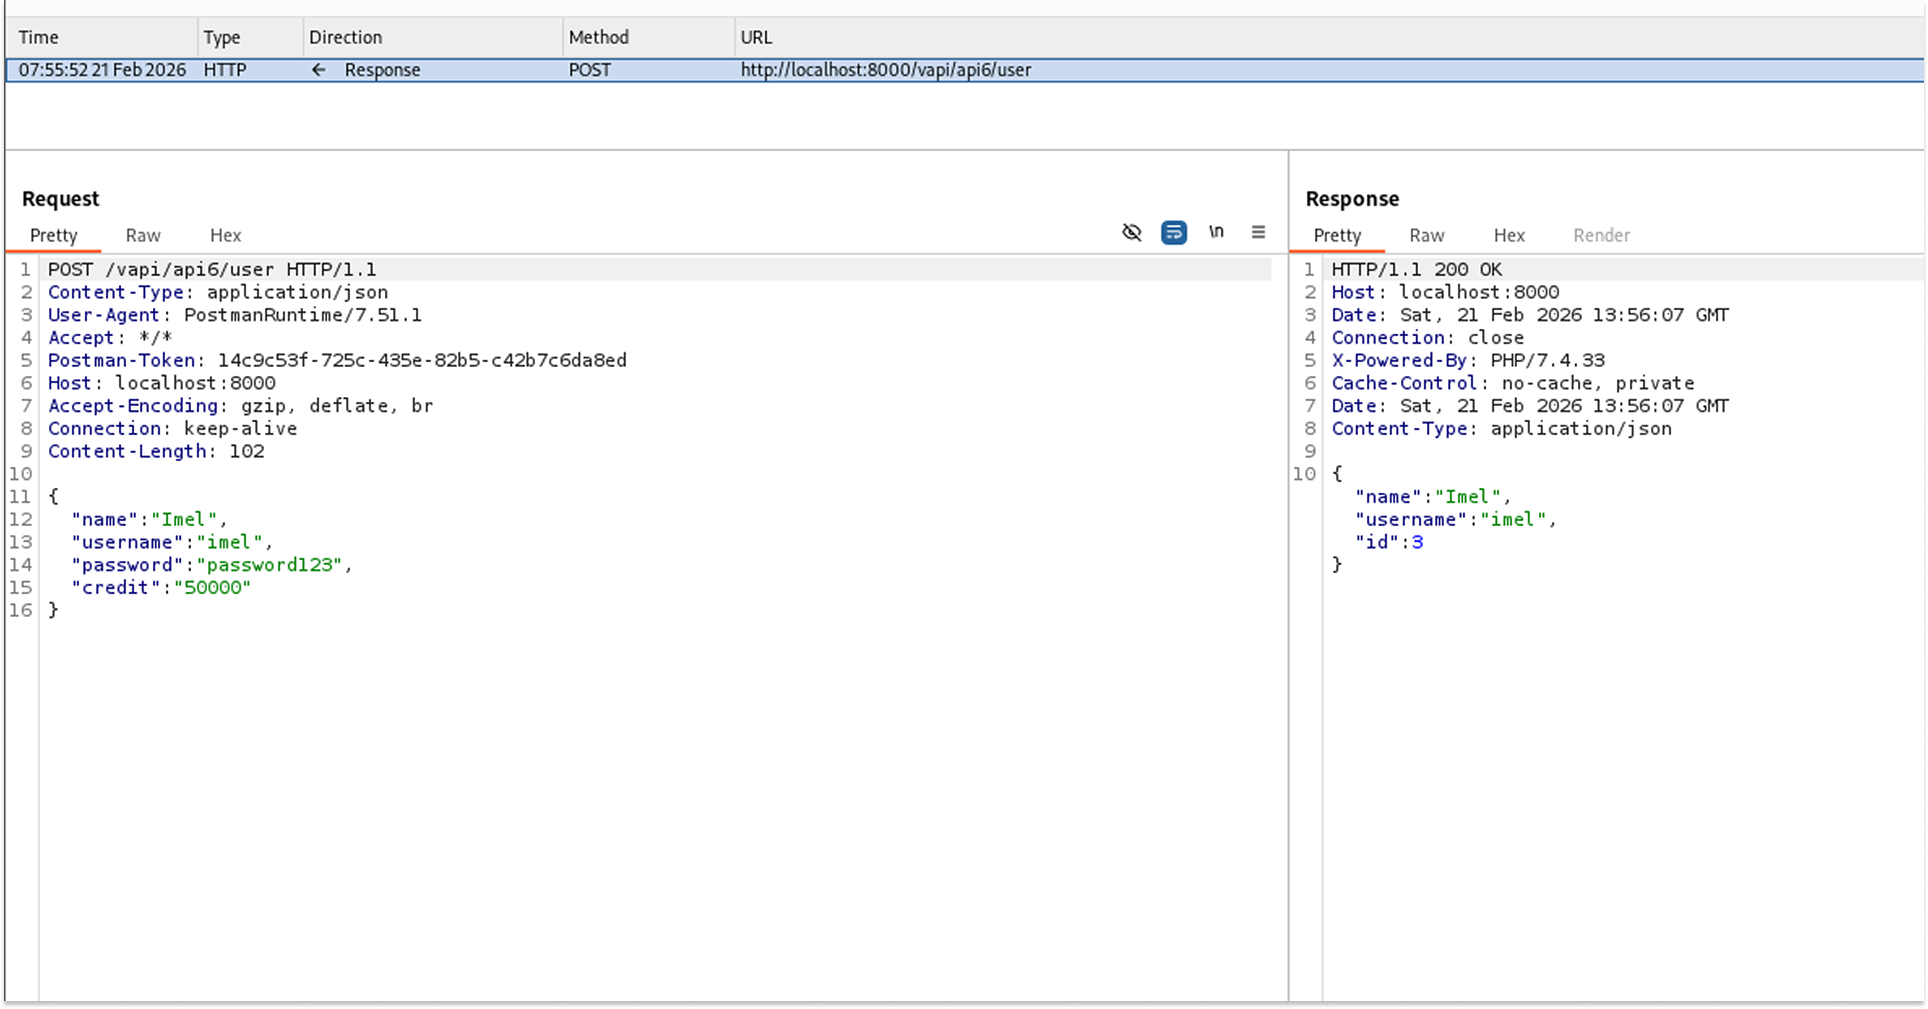Click the Method column header
1928x1009 pixels.
coord(598,37)
